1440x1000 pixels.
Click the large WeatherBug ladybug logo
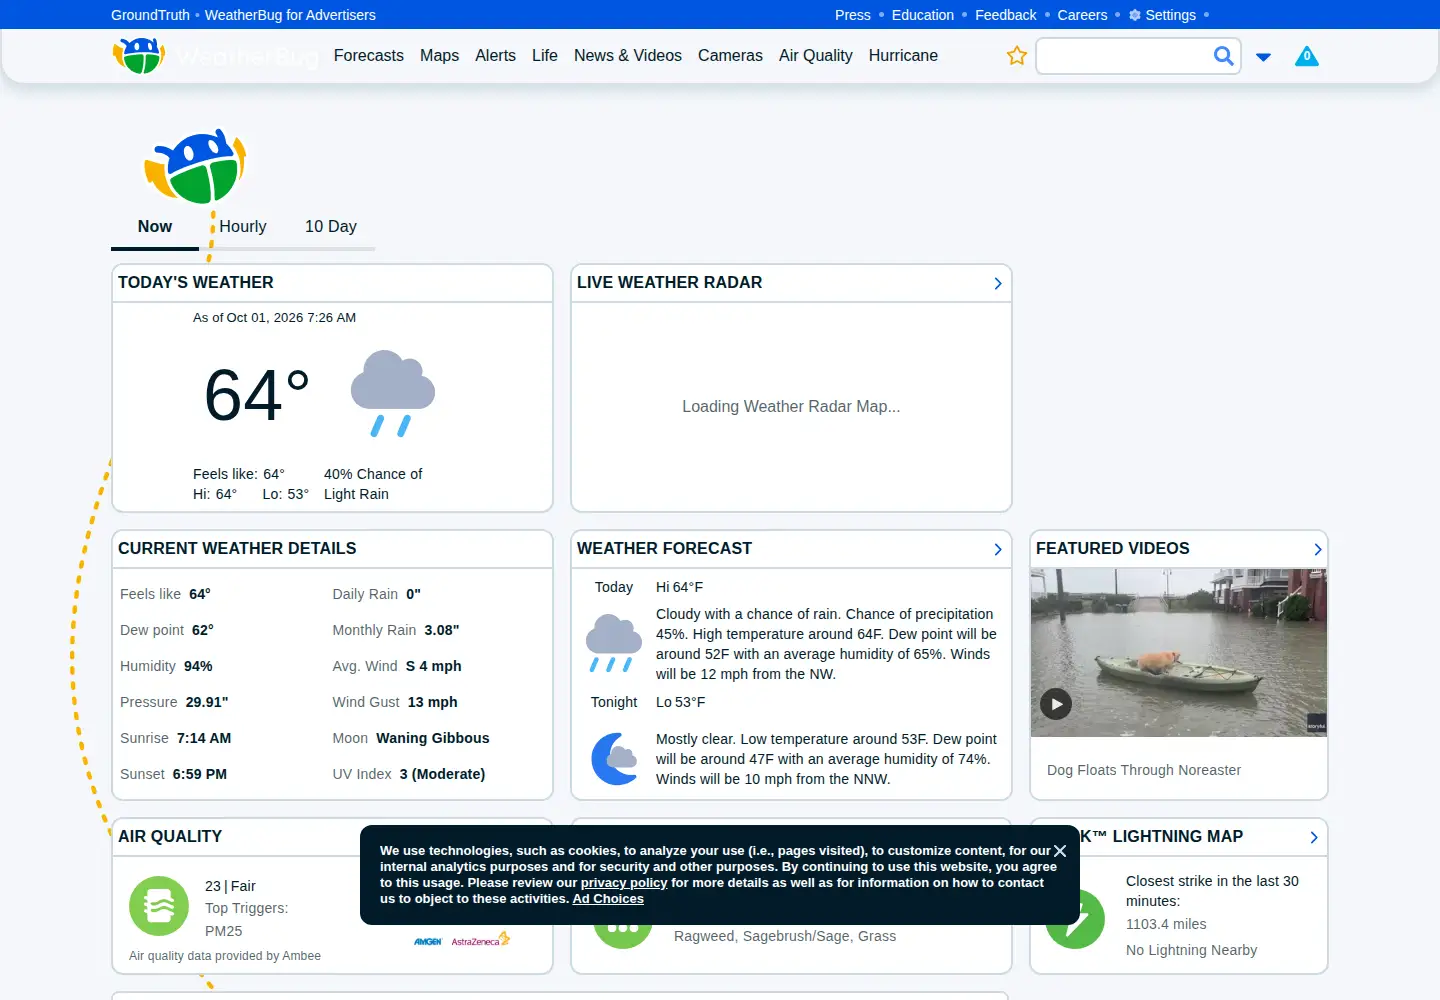pos(195,166)
